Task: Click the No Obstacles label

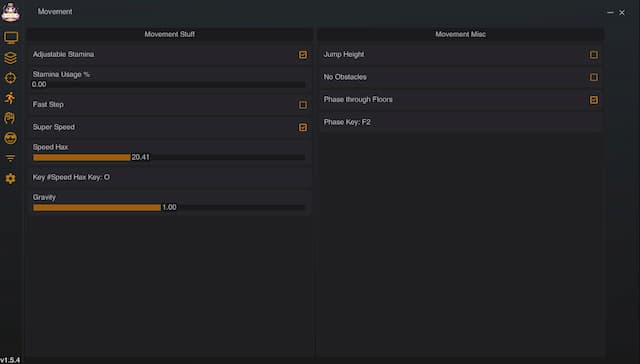Action: [x=345, y=77]
